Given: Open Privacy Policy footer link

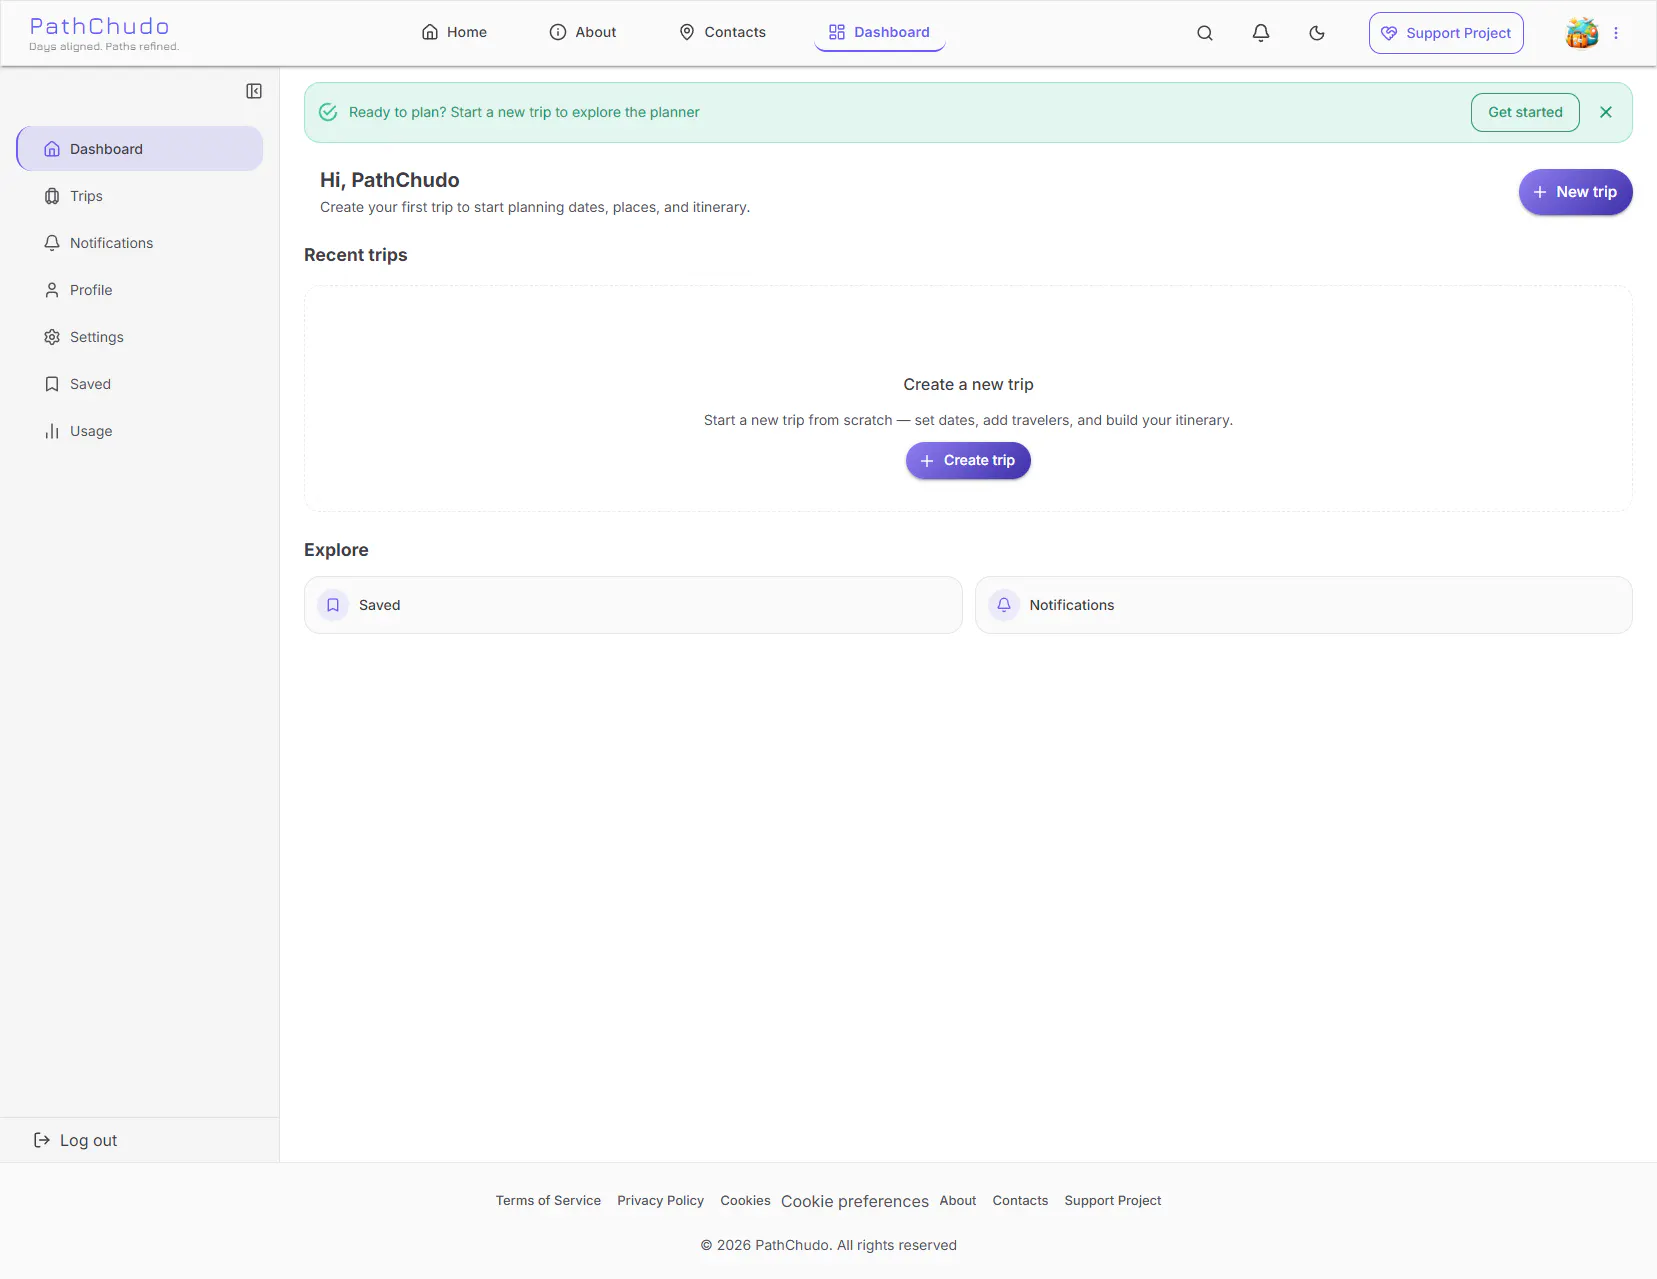Looking at the screenshot, I should 660,1201.
